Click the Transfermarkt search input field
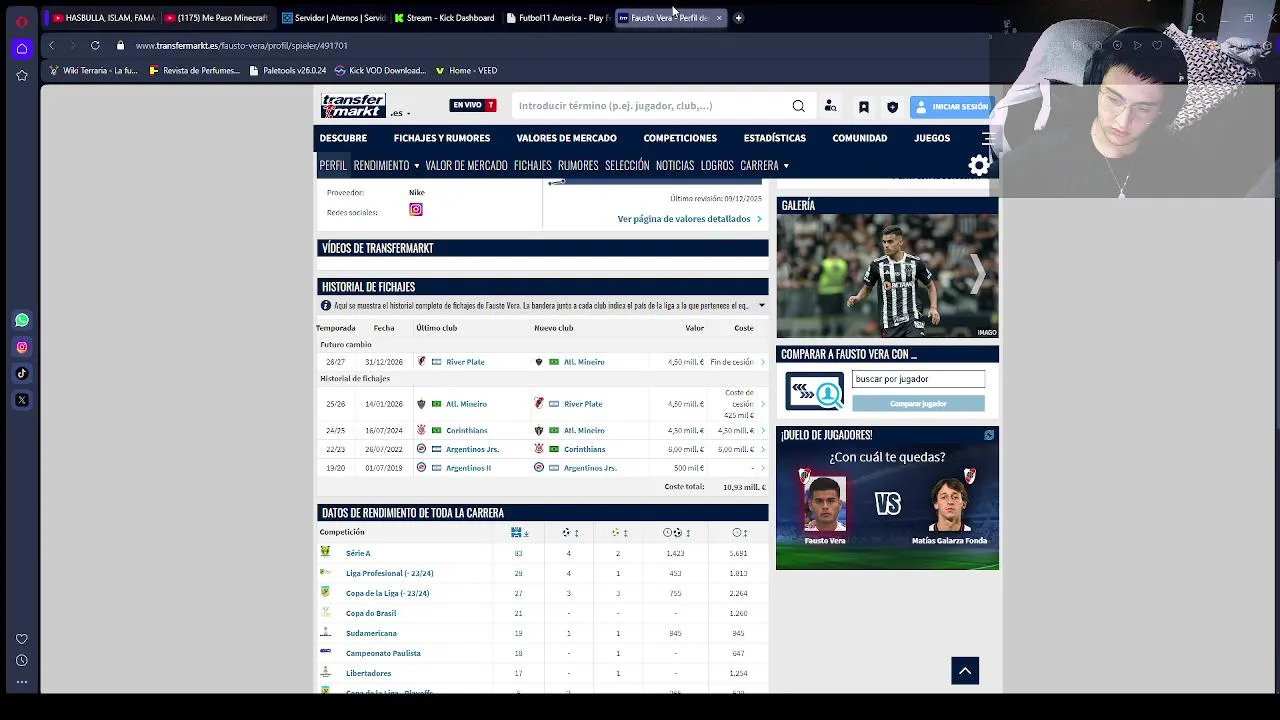 pyautogui.click(x=650, y=106)
